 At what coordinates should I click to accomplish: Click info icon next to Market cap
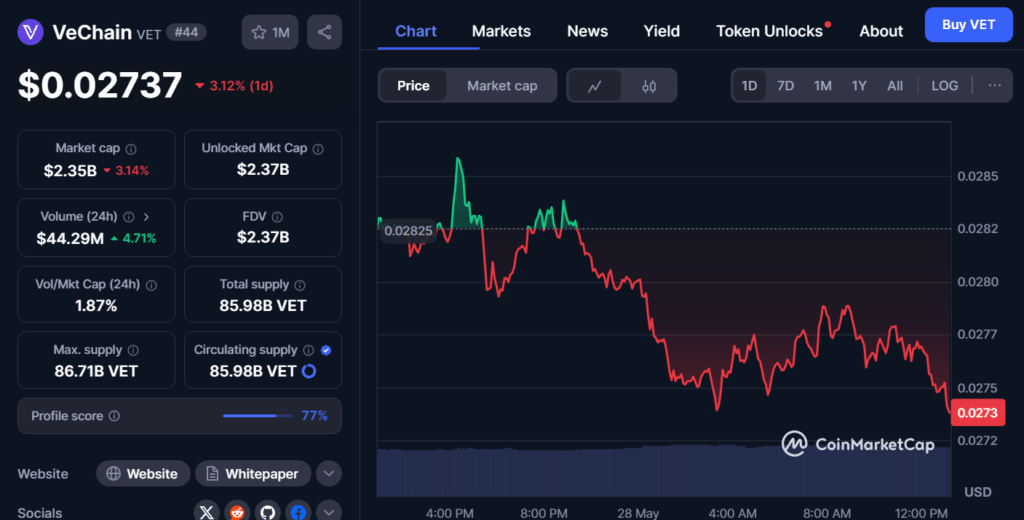[x=131, y=149]
